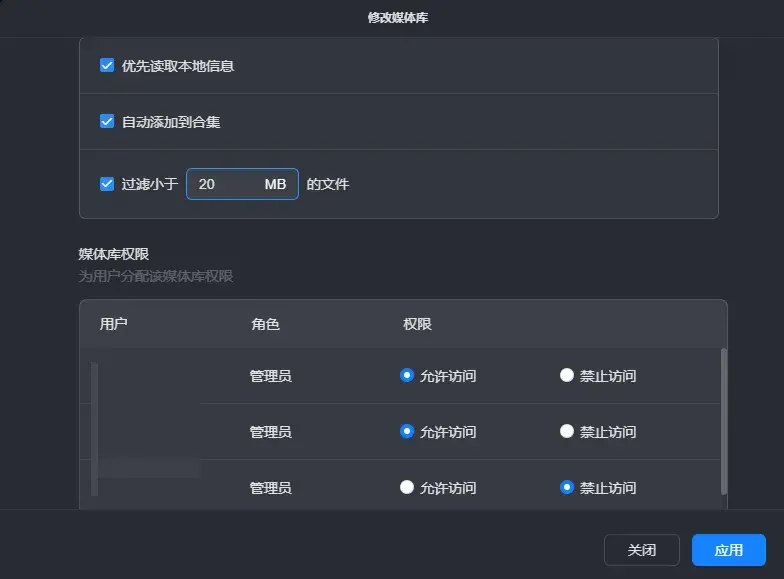The image size is (784, 579).
Task: Click the blue 应用 button
Action: coord(728,550)
